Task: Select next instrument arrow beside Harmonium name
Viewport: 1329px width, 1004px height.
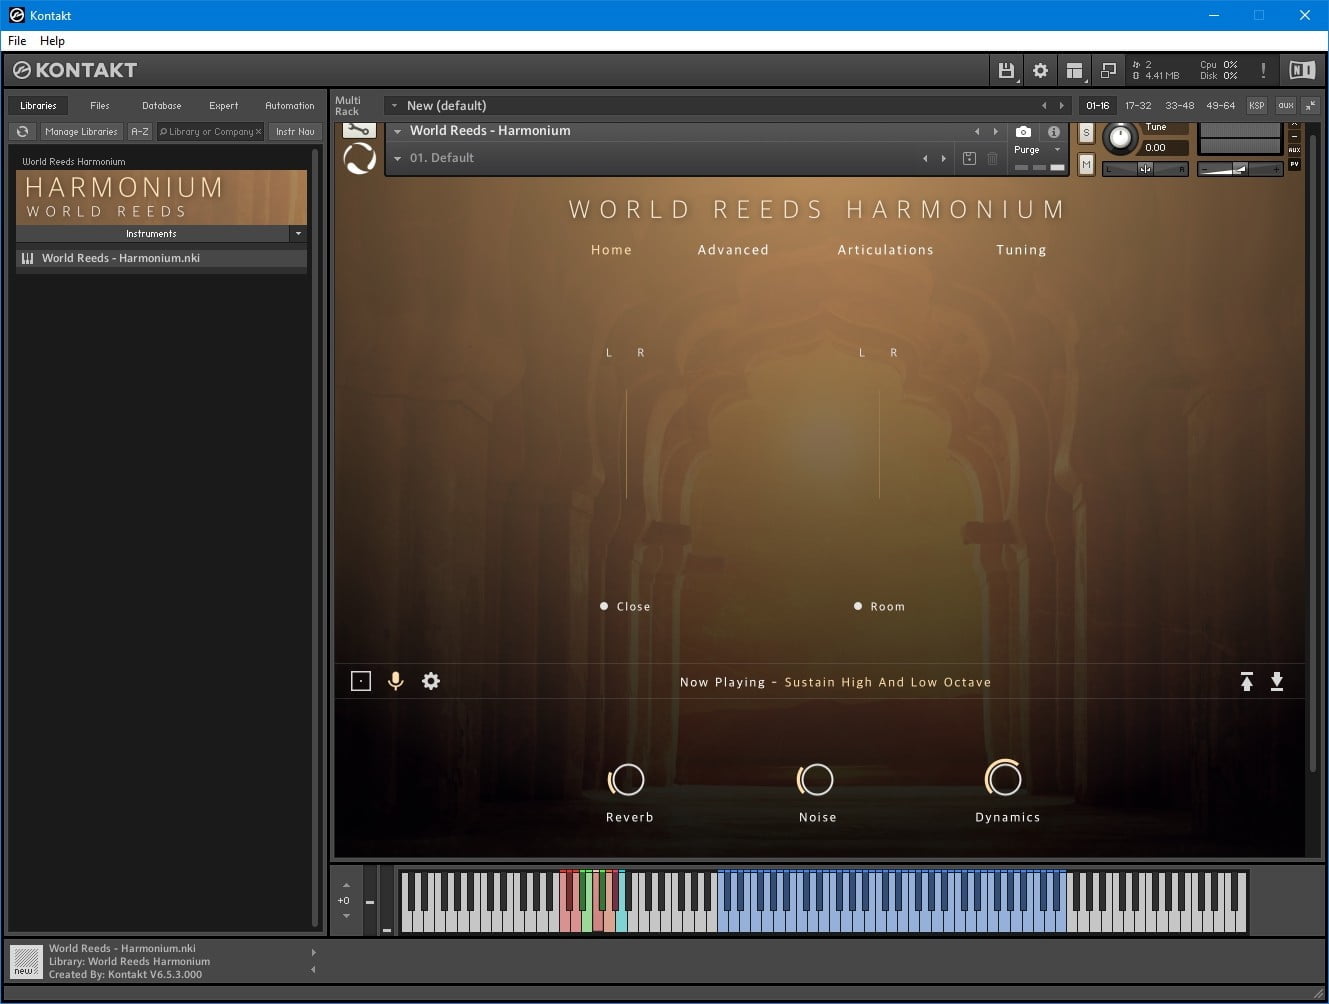Action: [995, 131]
